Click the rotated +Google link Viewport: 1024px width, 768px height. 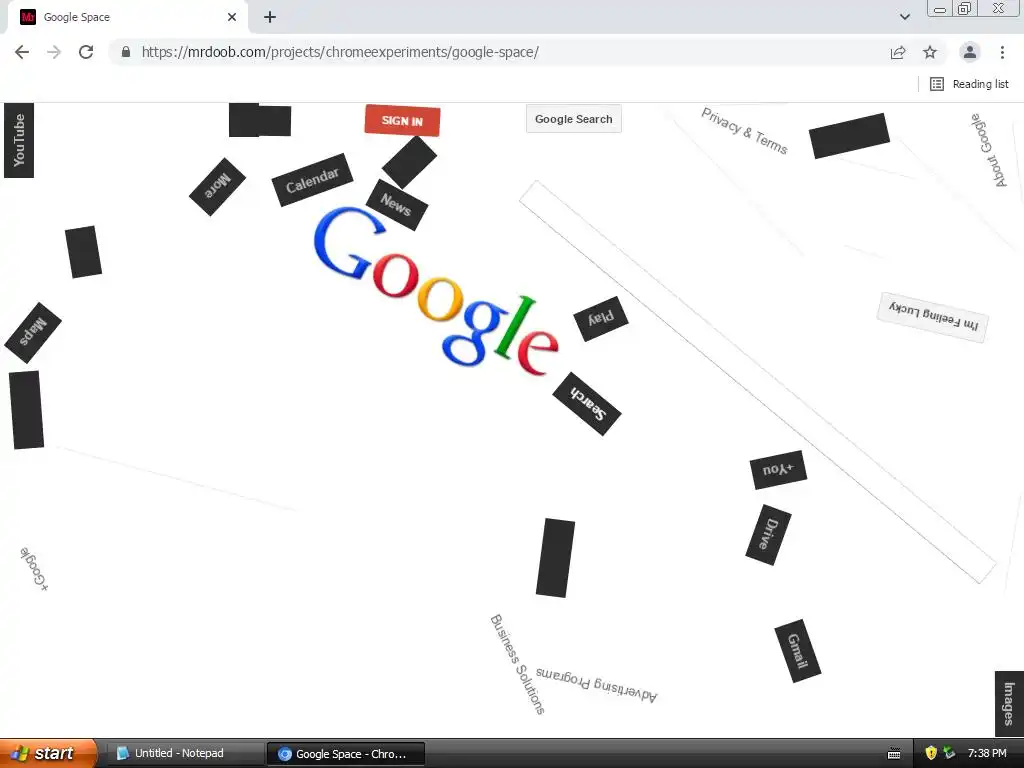[x=34, y=569]
